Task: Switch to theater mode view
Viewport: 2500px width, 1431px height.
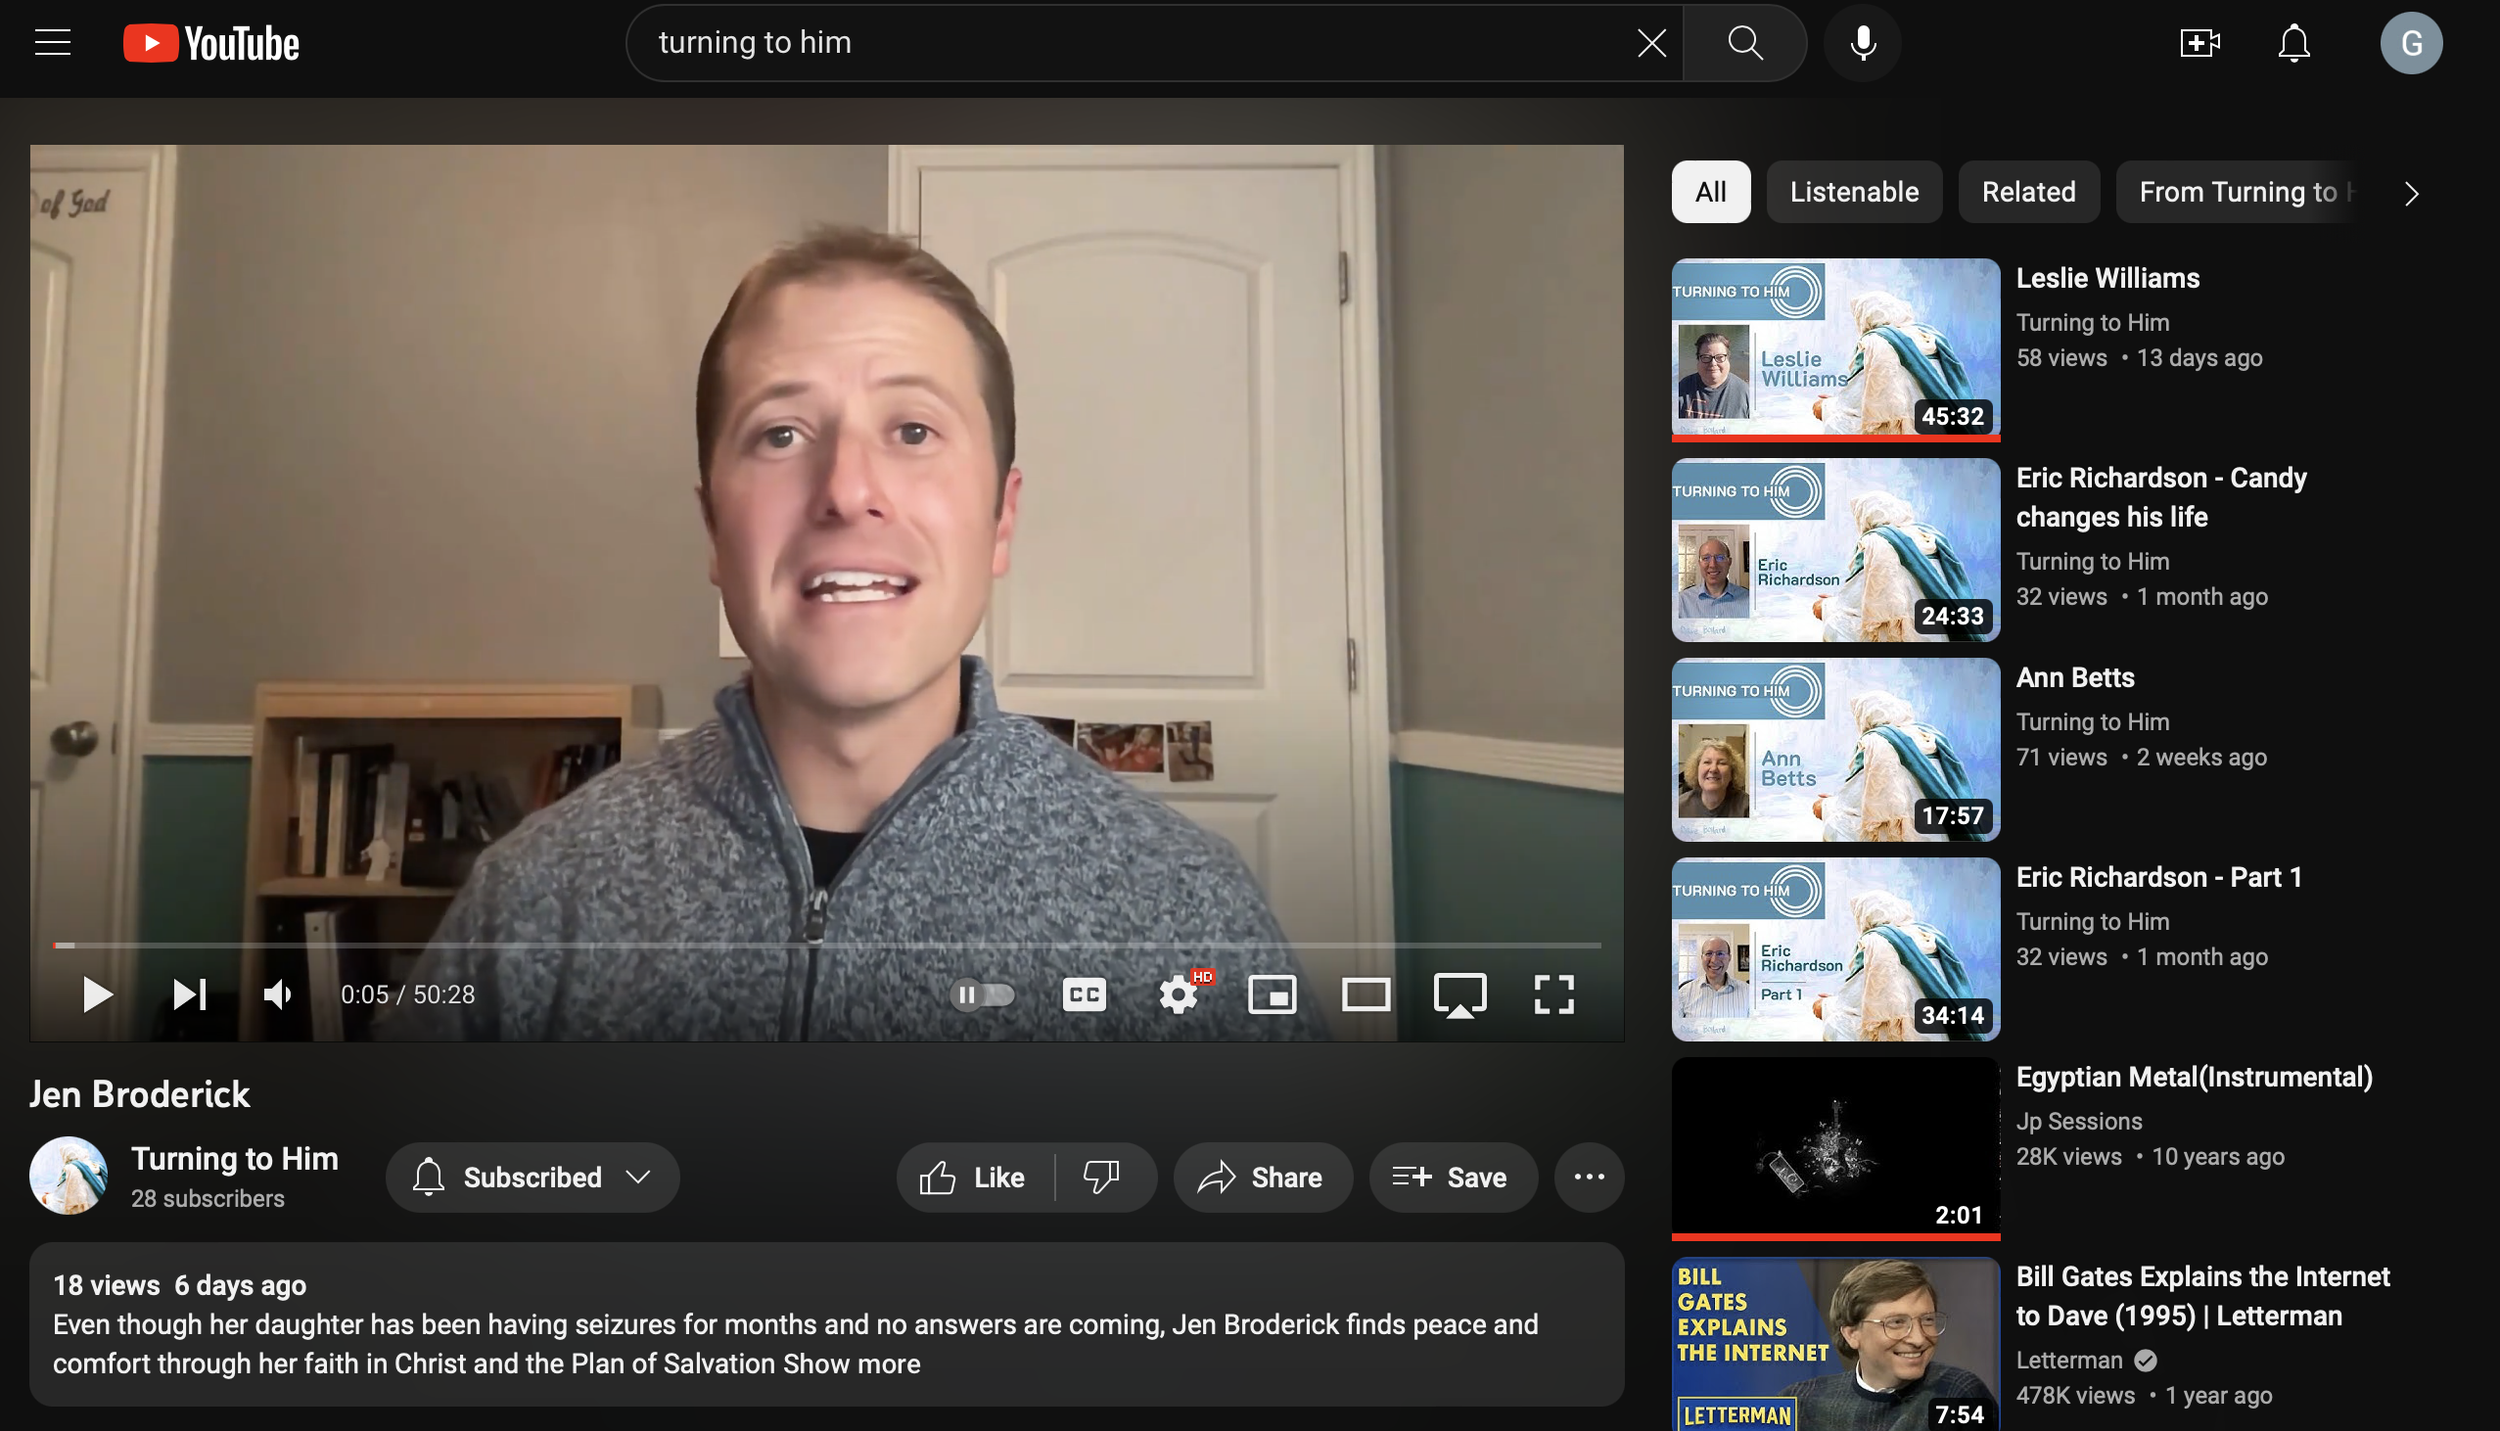Action: pos(1365,994)
